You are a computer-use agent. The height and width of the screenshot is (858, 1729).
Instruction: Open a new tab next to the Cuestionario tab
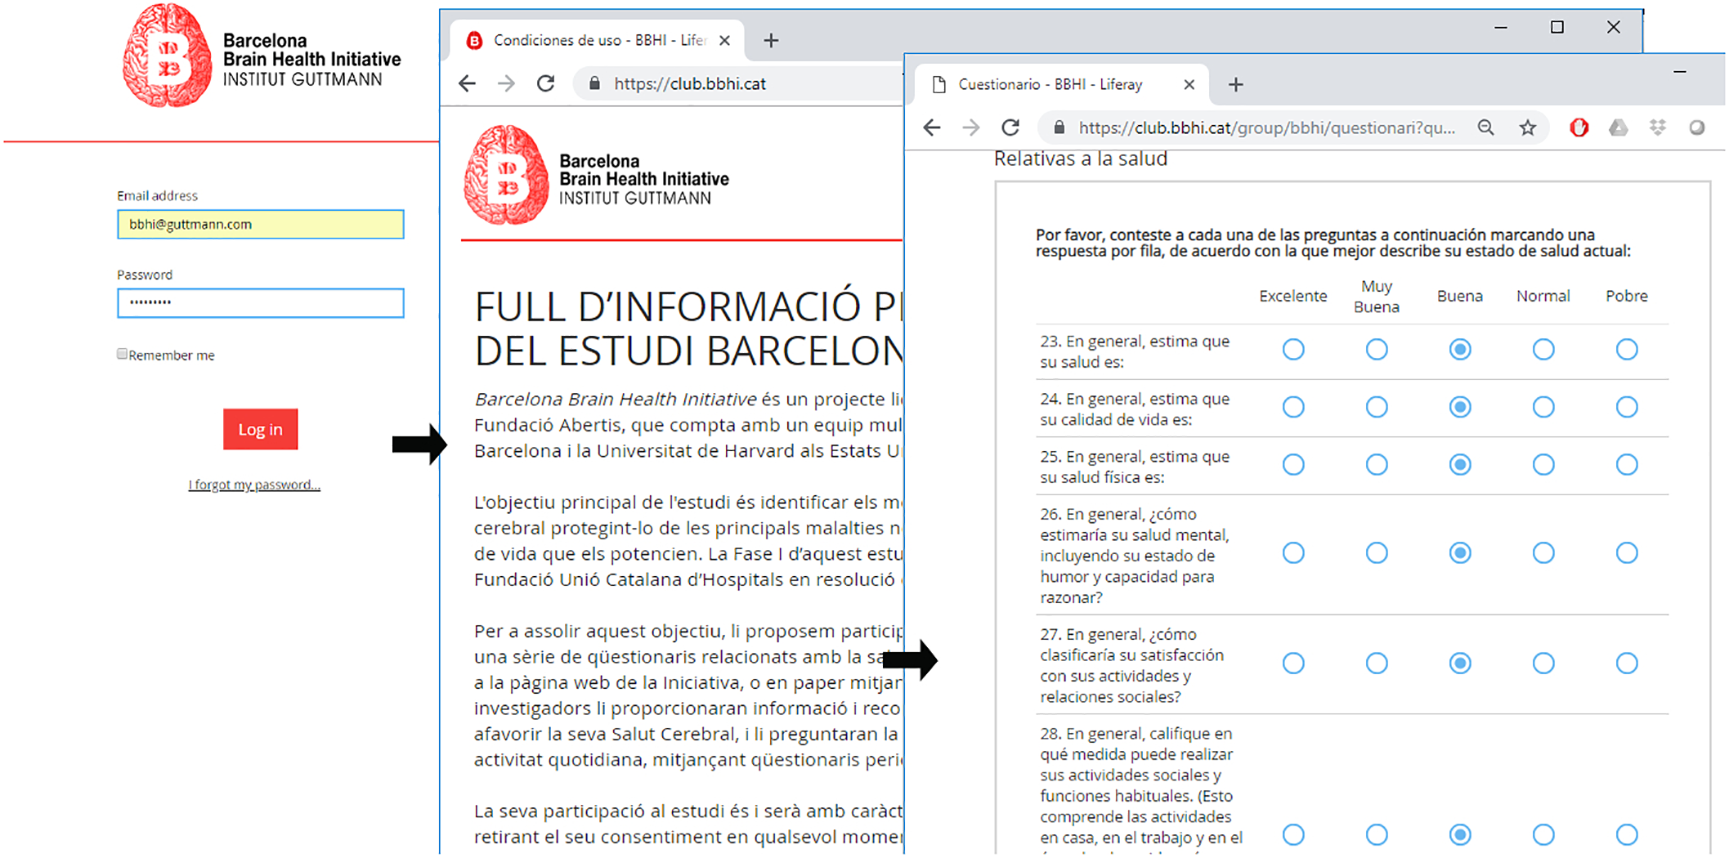[x=1236, y=85]
